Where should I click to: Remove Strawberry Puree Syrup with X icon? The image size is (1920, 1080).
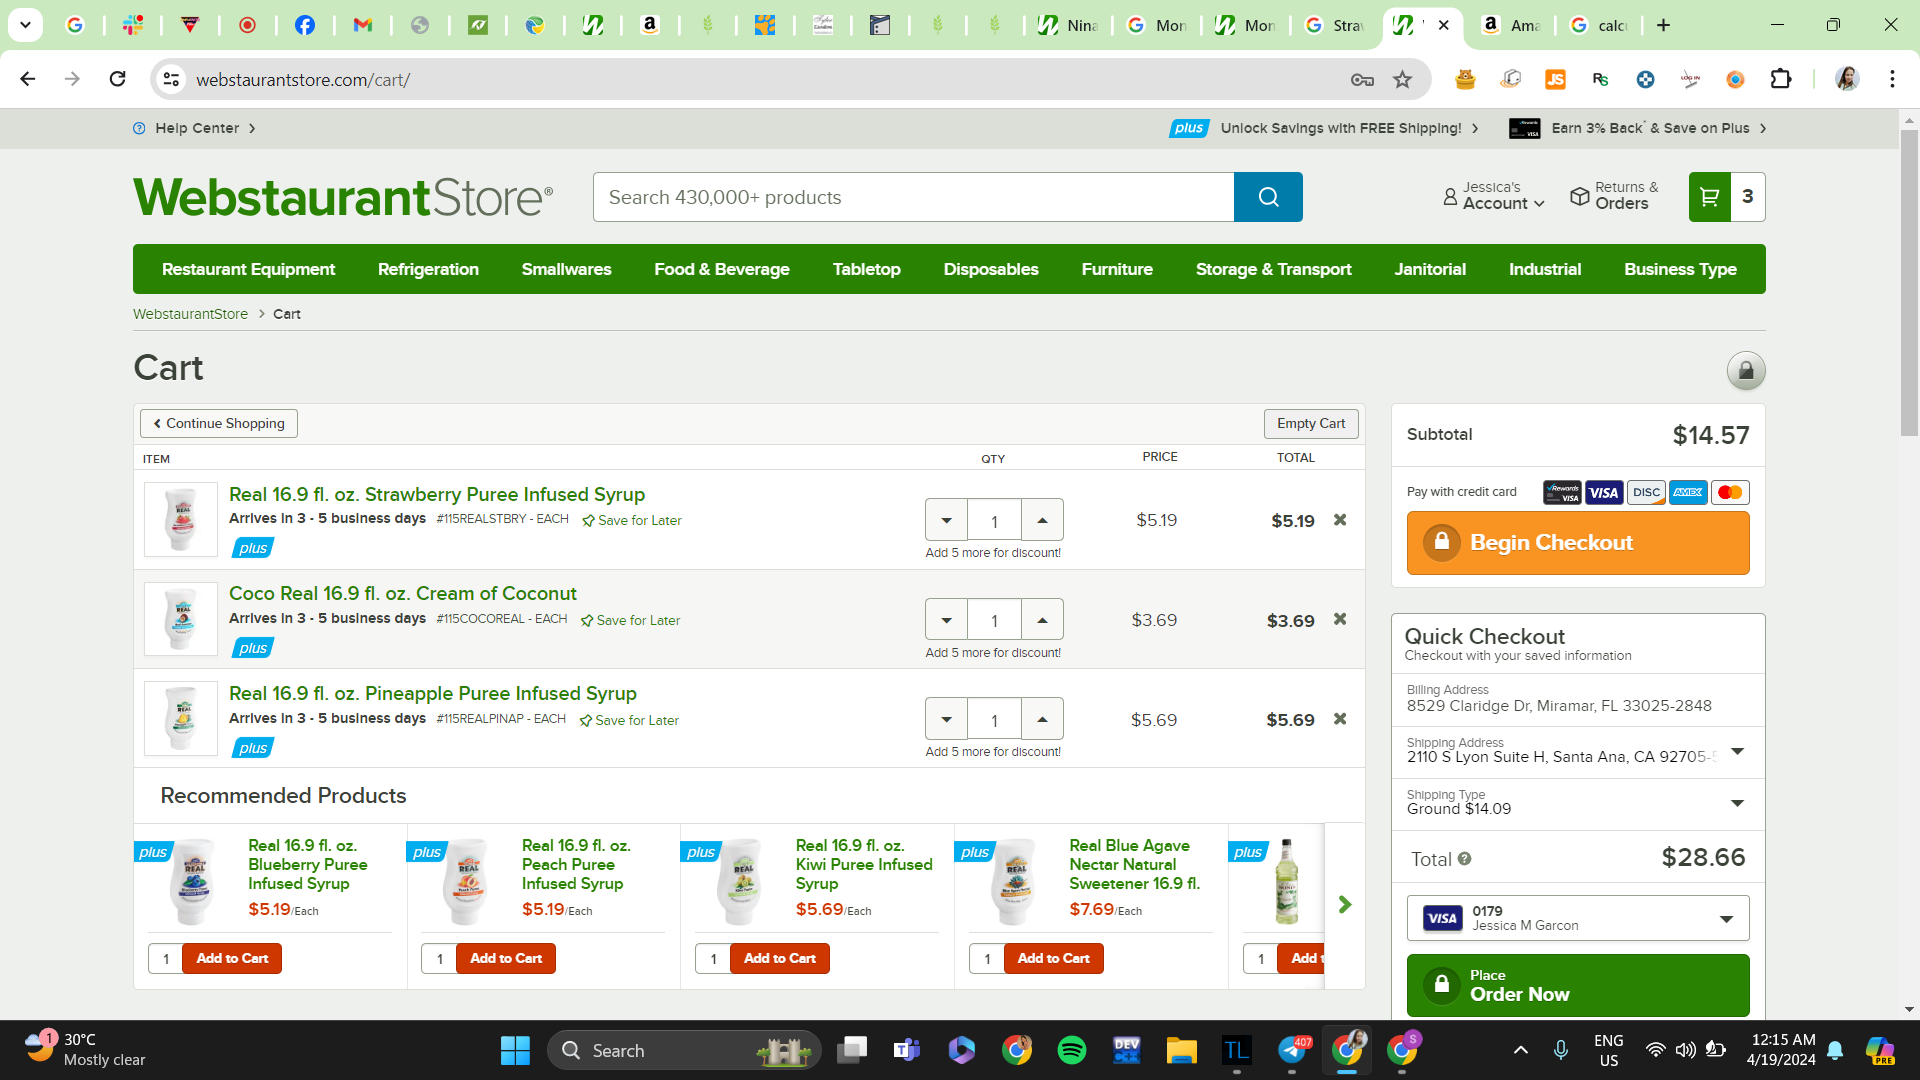pyautogui.click(x=1340, y=520)
